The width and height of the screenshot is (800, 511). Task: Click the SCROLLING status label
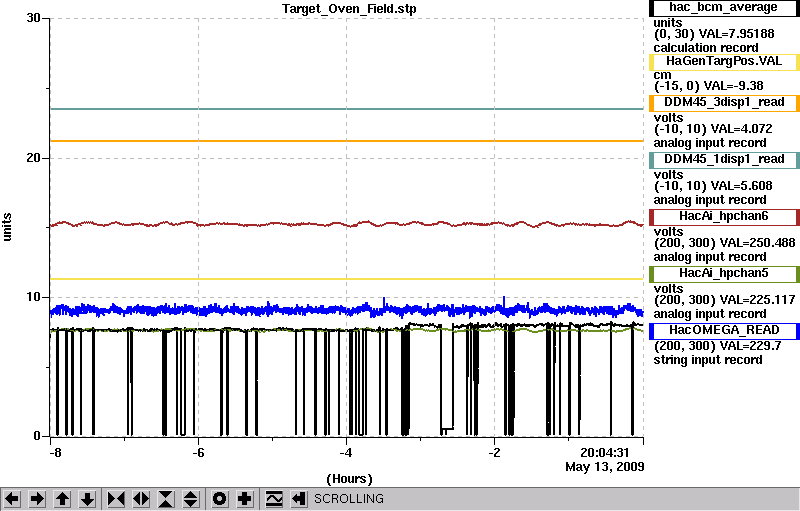pos(348,499)
